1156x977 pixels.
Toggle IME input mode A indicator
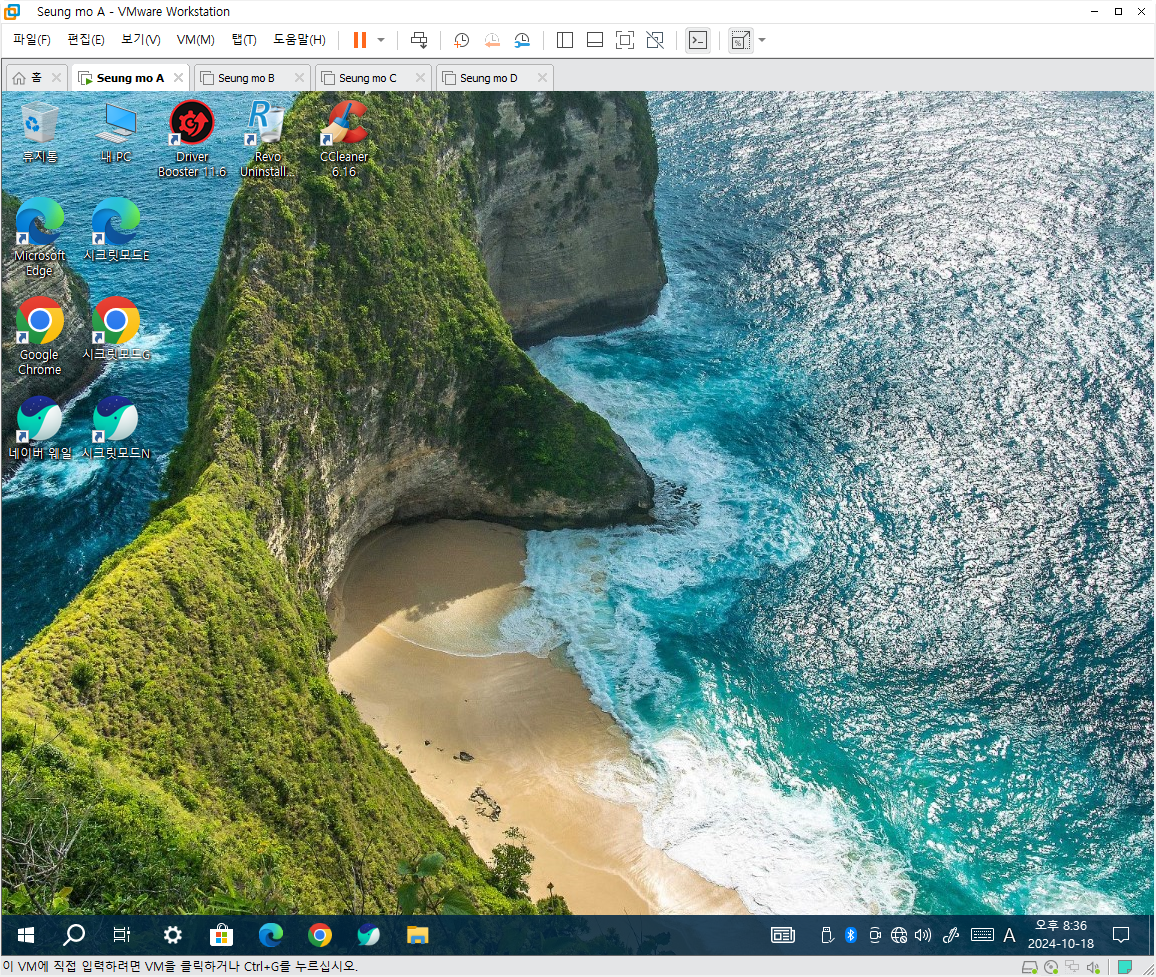pyautogui.click(x=1009, y=935)
